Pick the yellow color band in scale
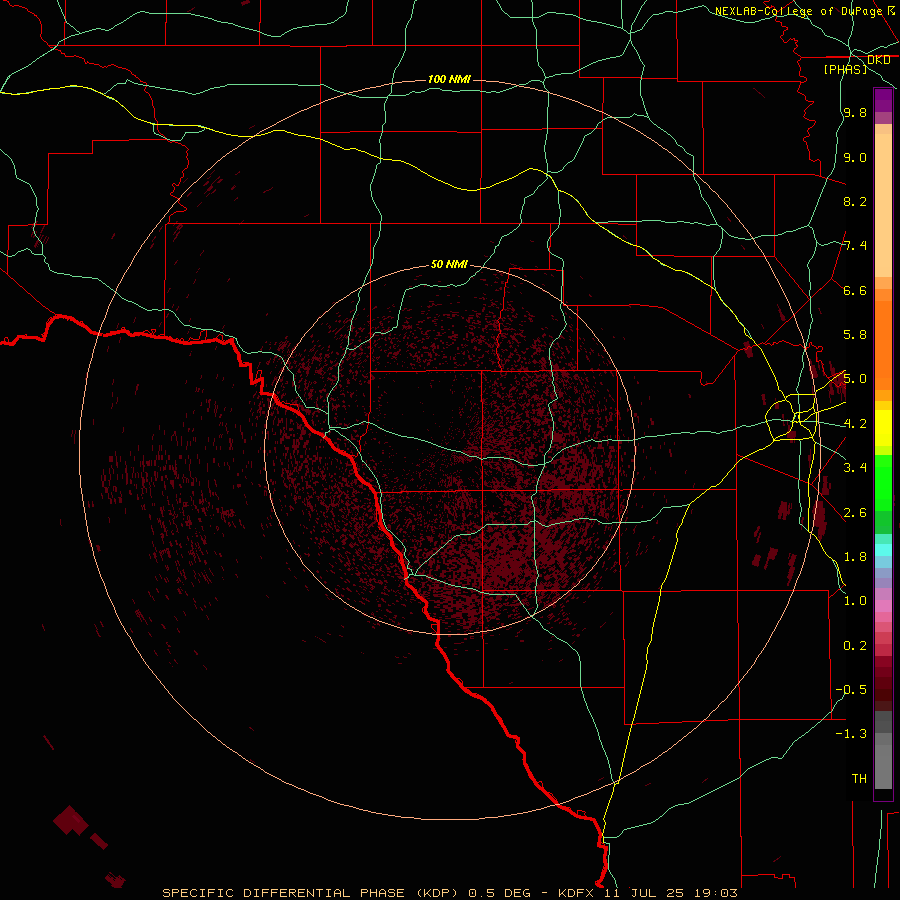900x900 pixels. [x=883, y=428]
